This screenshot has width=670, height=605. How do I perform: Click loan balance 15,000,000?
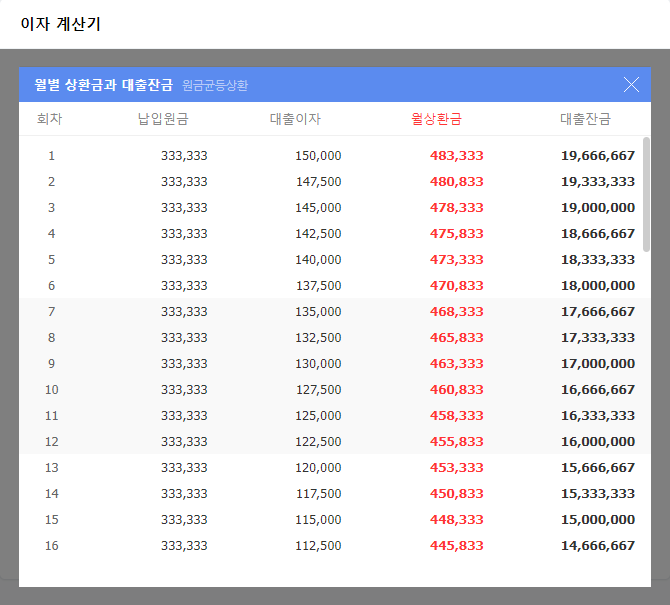598,520
